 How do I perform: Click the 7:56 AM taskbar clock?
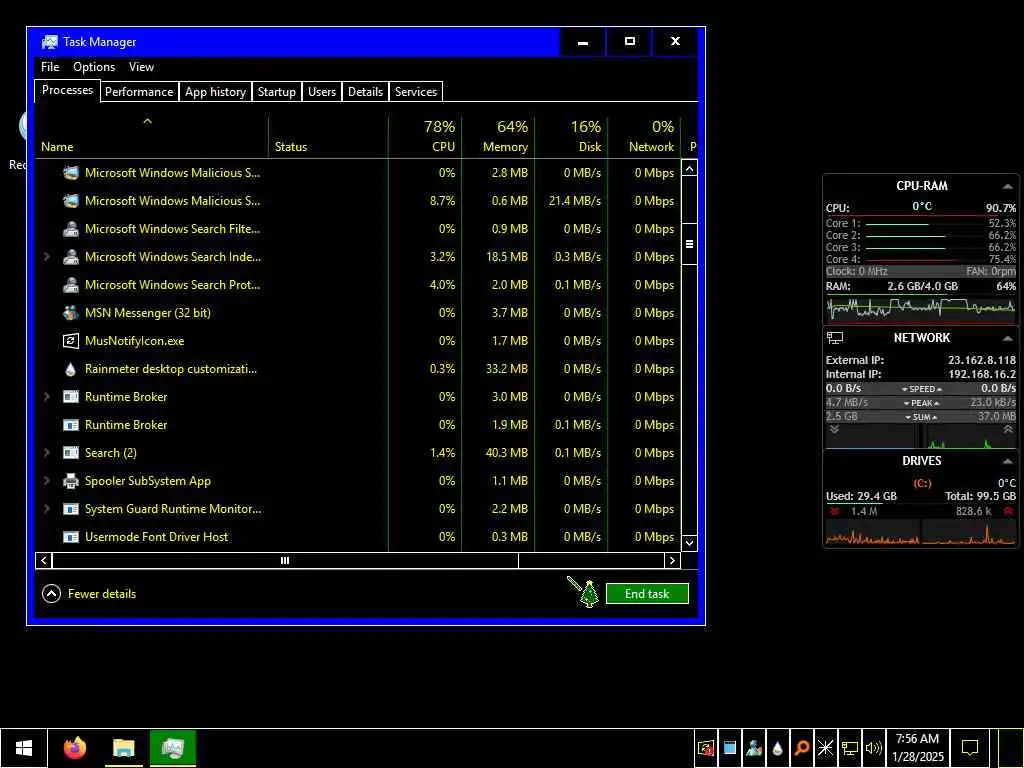[x=918, y=748]
